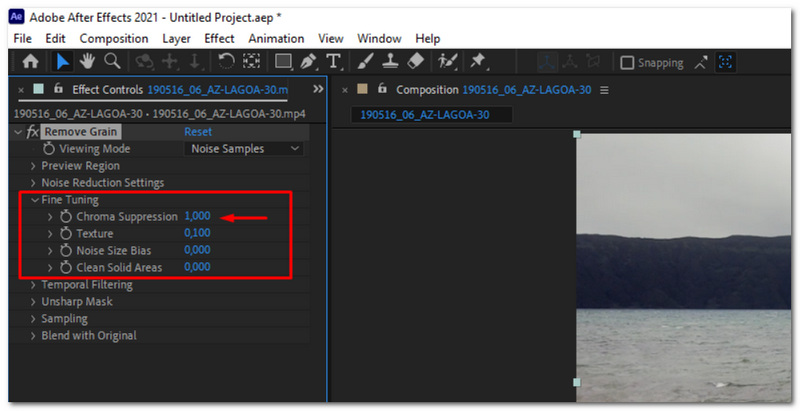Select the 190516_06_AZ-LAGOA-30 composition tab

(432, 115)
